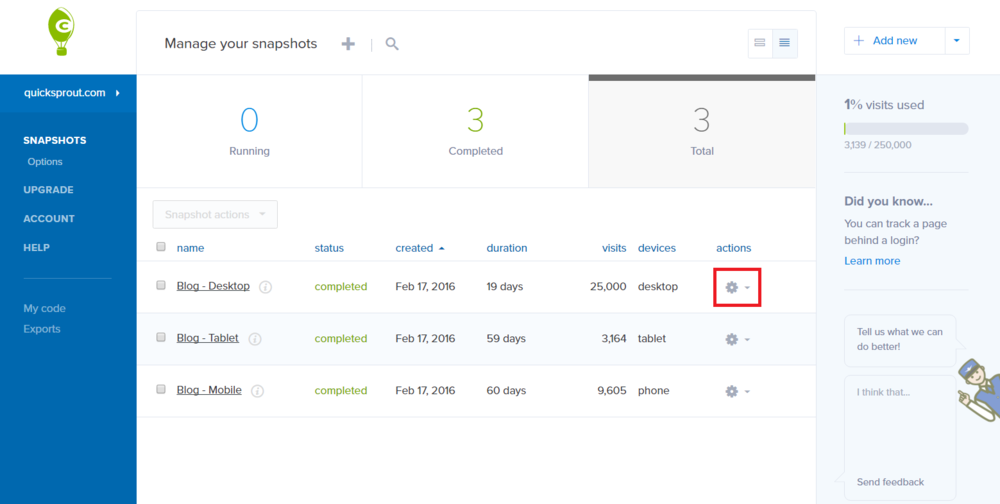Open the Upgrade menu in the sidebar
The height and width of the screenshot is (504, 1000).
pos(48,190)
